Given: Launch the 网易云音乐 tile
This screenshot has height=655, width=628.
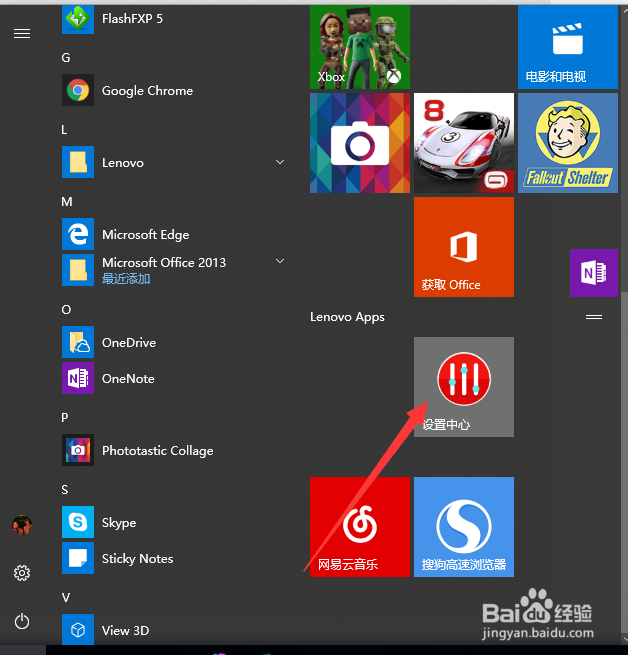Looking at the screenshot, I should click(x=360, y=527).
